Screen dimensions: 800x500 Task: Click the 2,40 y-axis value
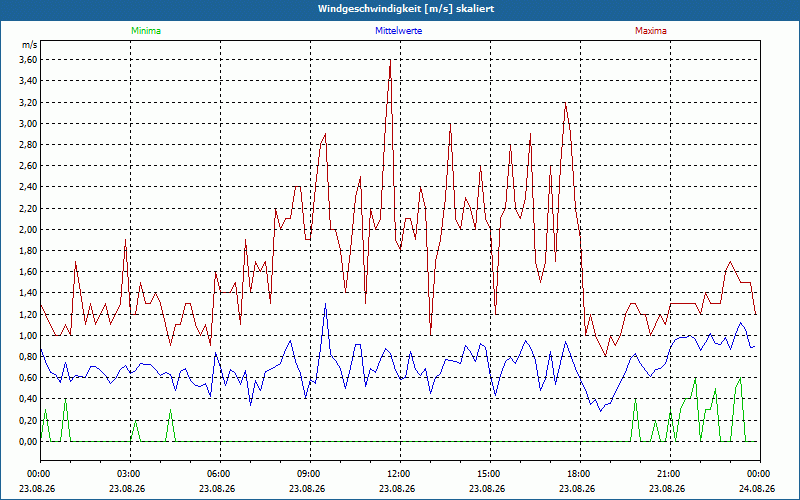(x=29, y=187)
